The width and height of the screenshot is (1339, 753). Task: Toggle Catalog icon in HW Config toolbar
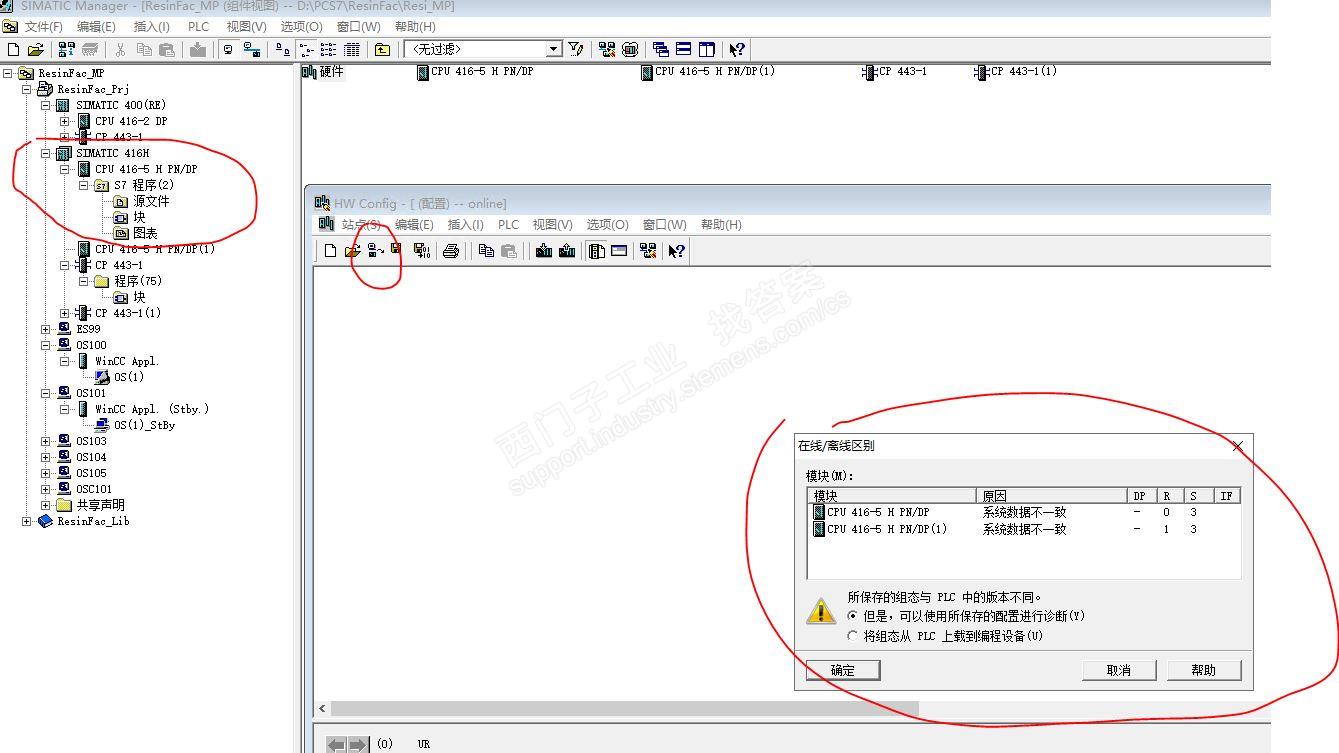click(x=597, y=251)
